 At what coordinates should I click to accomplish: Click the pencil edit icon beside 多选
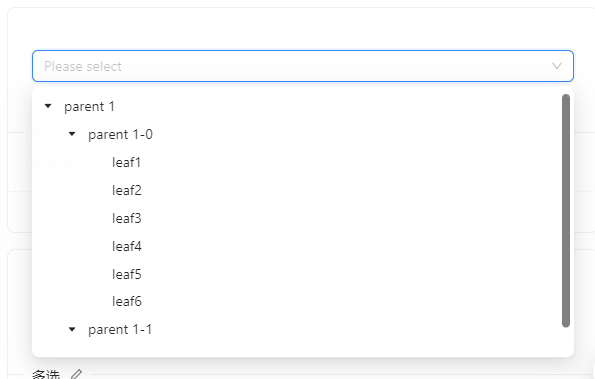click(x=77, y=374)
